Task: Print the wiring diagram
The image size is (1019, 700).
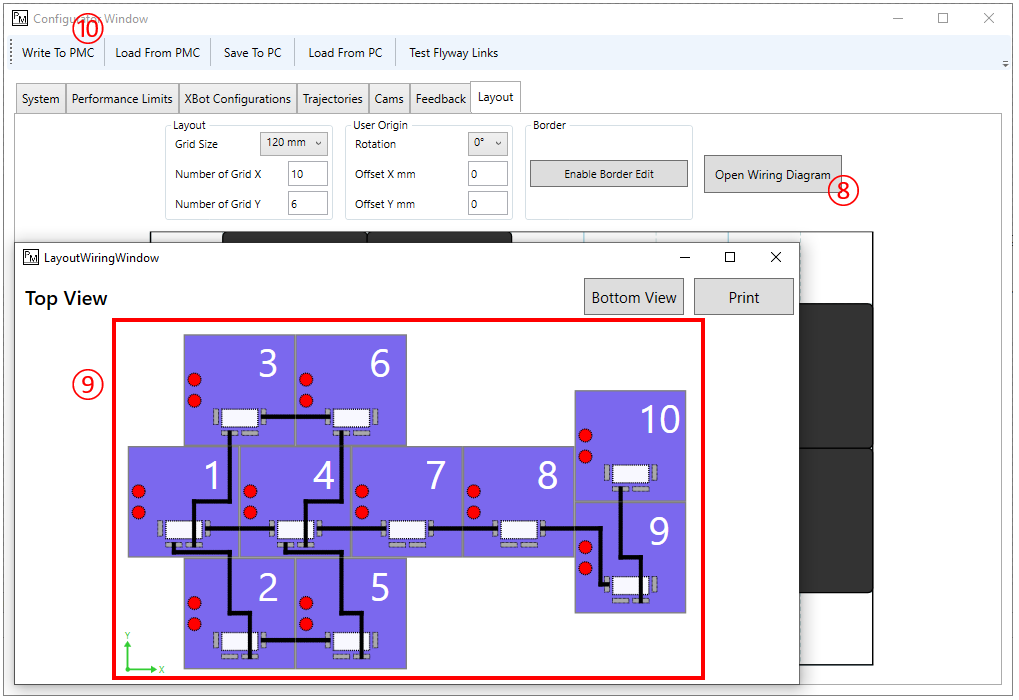Action: (x=743, y=296)
